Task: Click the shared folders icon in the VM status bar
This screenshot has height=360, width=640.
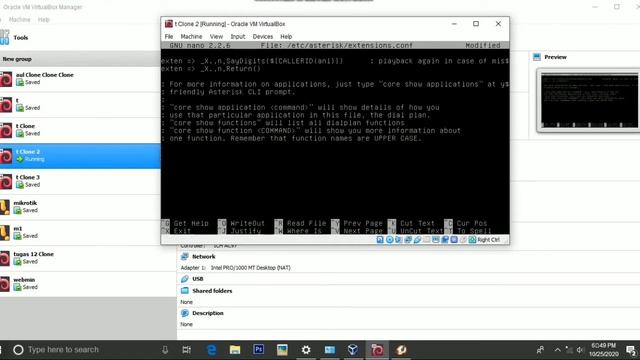Action: pyautogui.click(x=427, y=240)
